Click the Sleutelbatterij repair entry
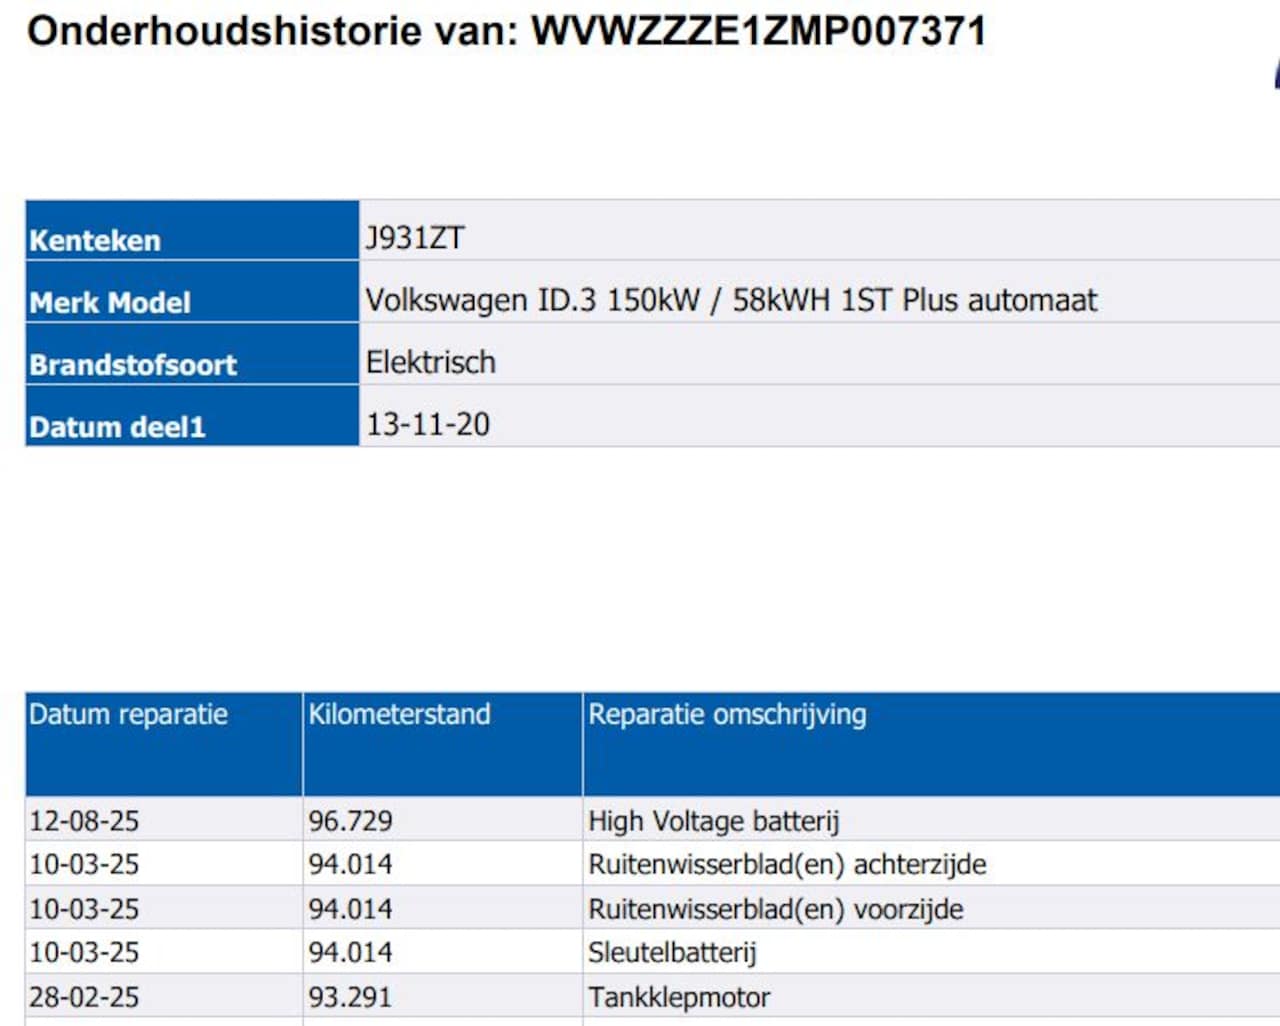Screen dimensions: 1280x1026 (672, 952)
